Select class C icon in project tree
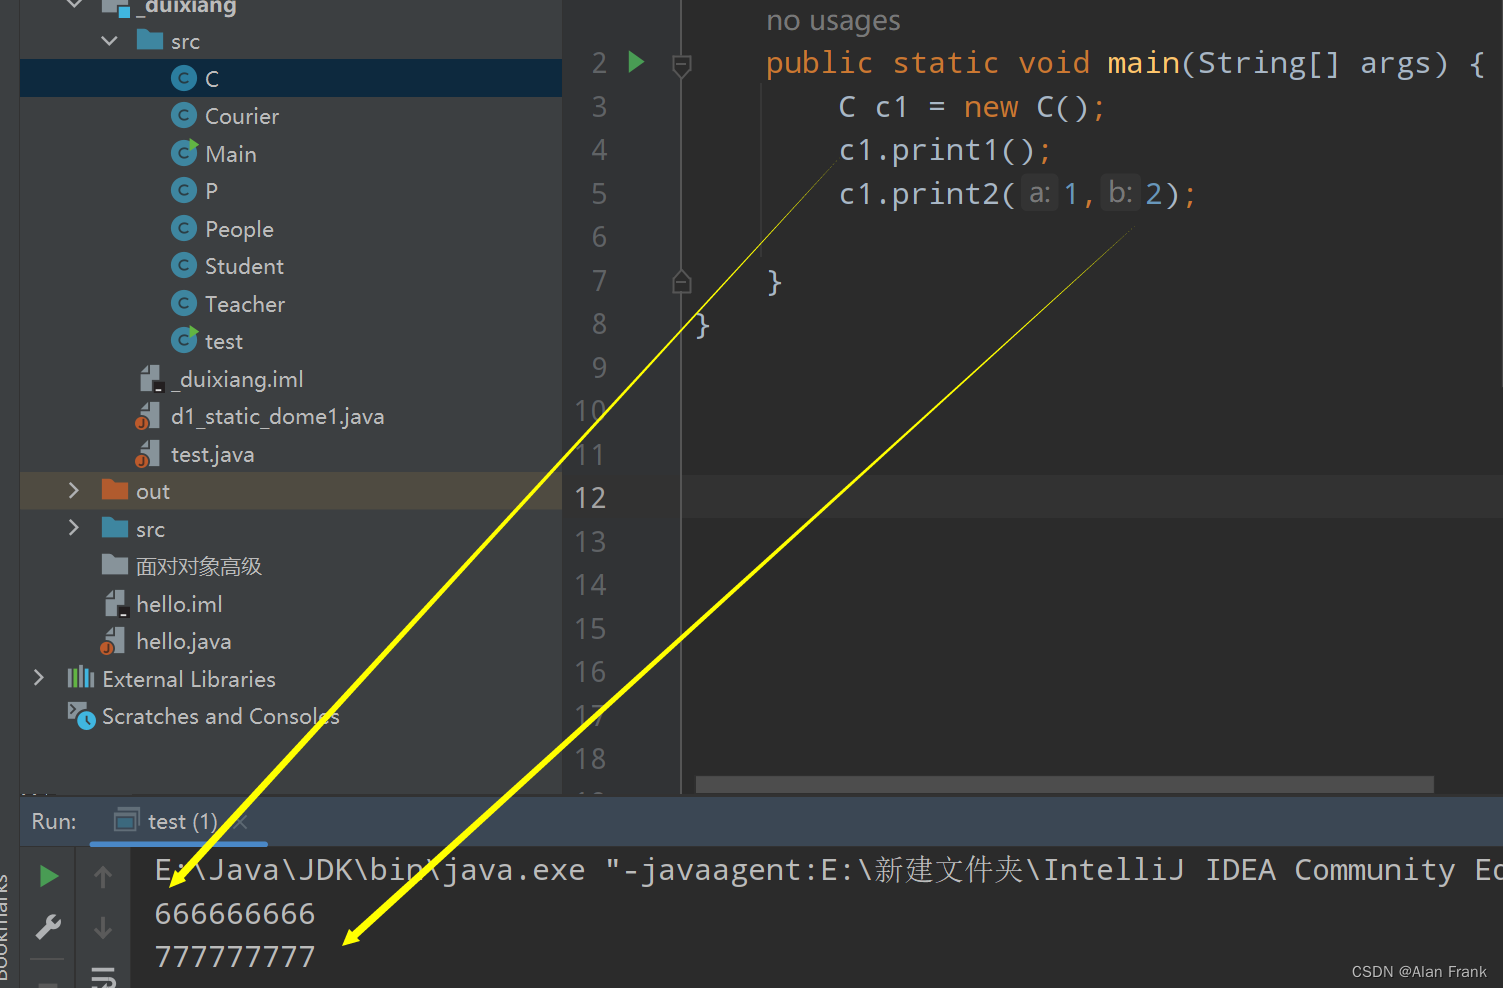This screenshot has height=988, width=1503. tap(184, 79)
